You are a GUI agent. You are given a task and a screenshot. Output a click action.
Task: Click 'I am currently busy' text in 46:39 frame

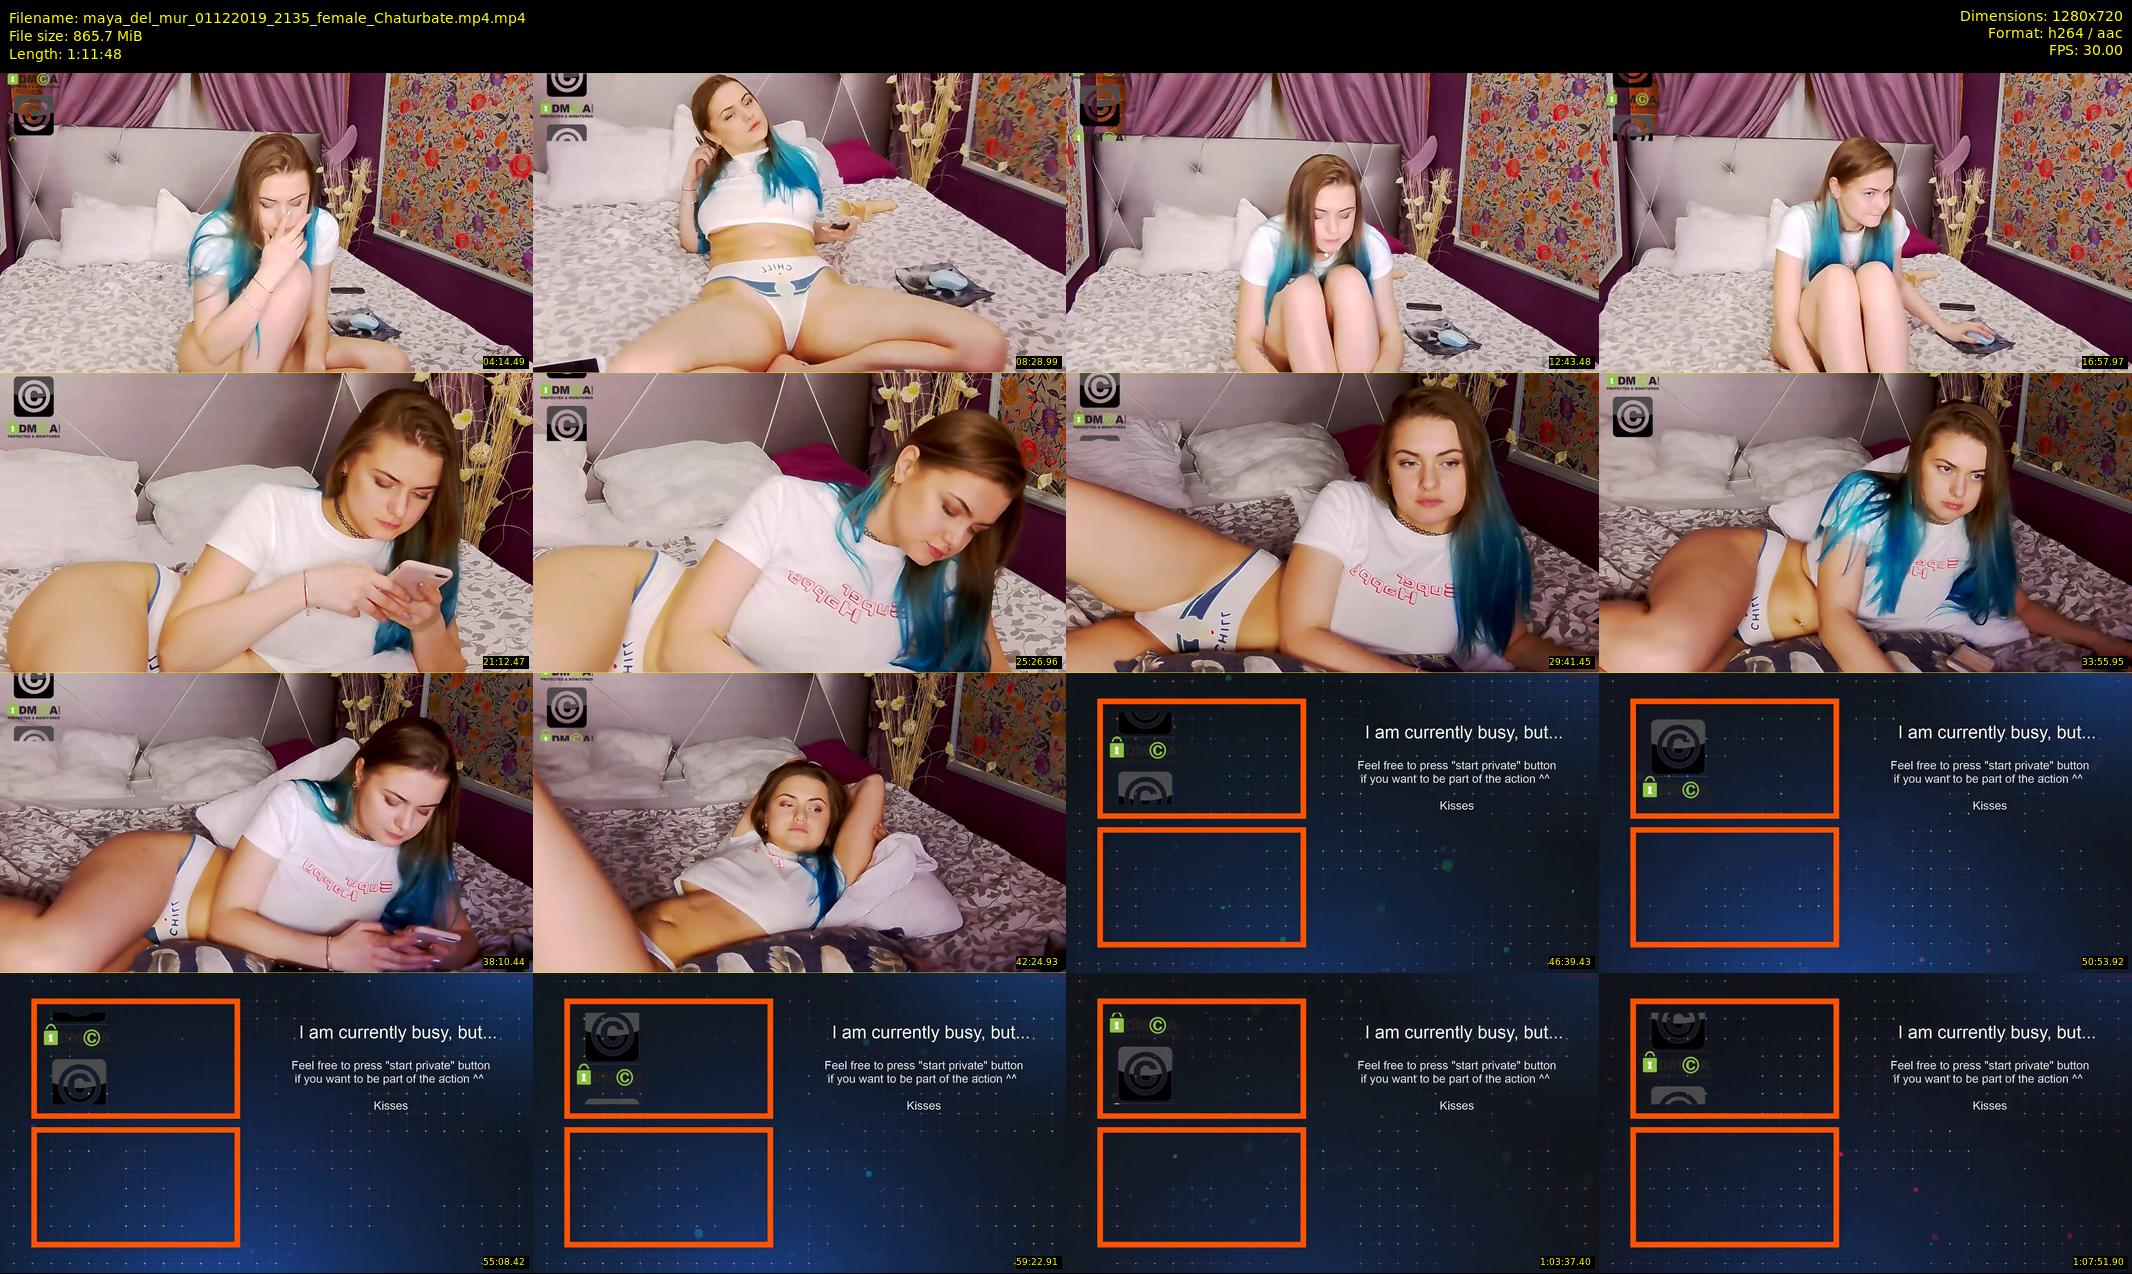pyautogui.click(x=1463, y=732)
